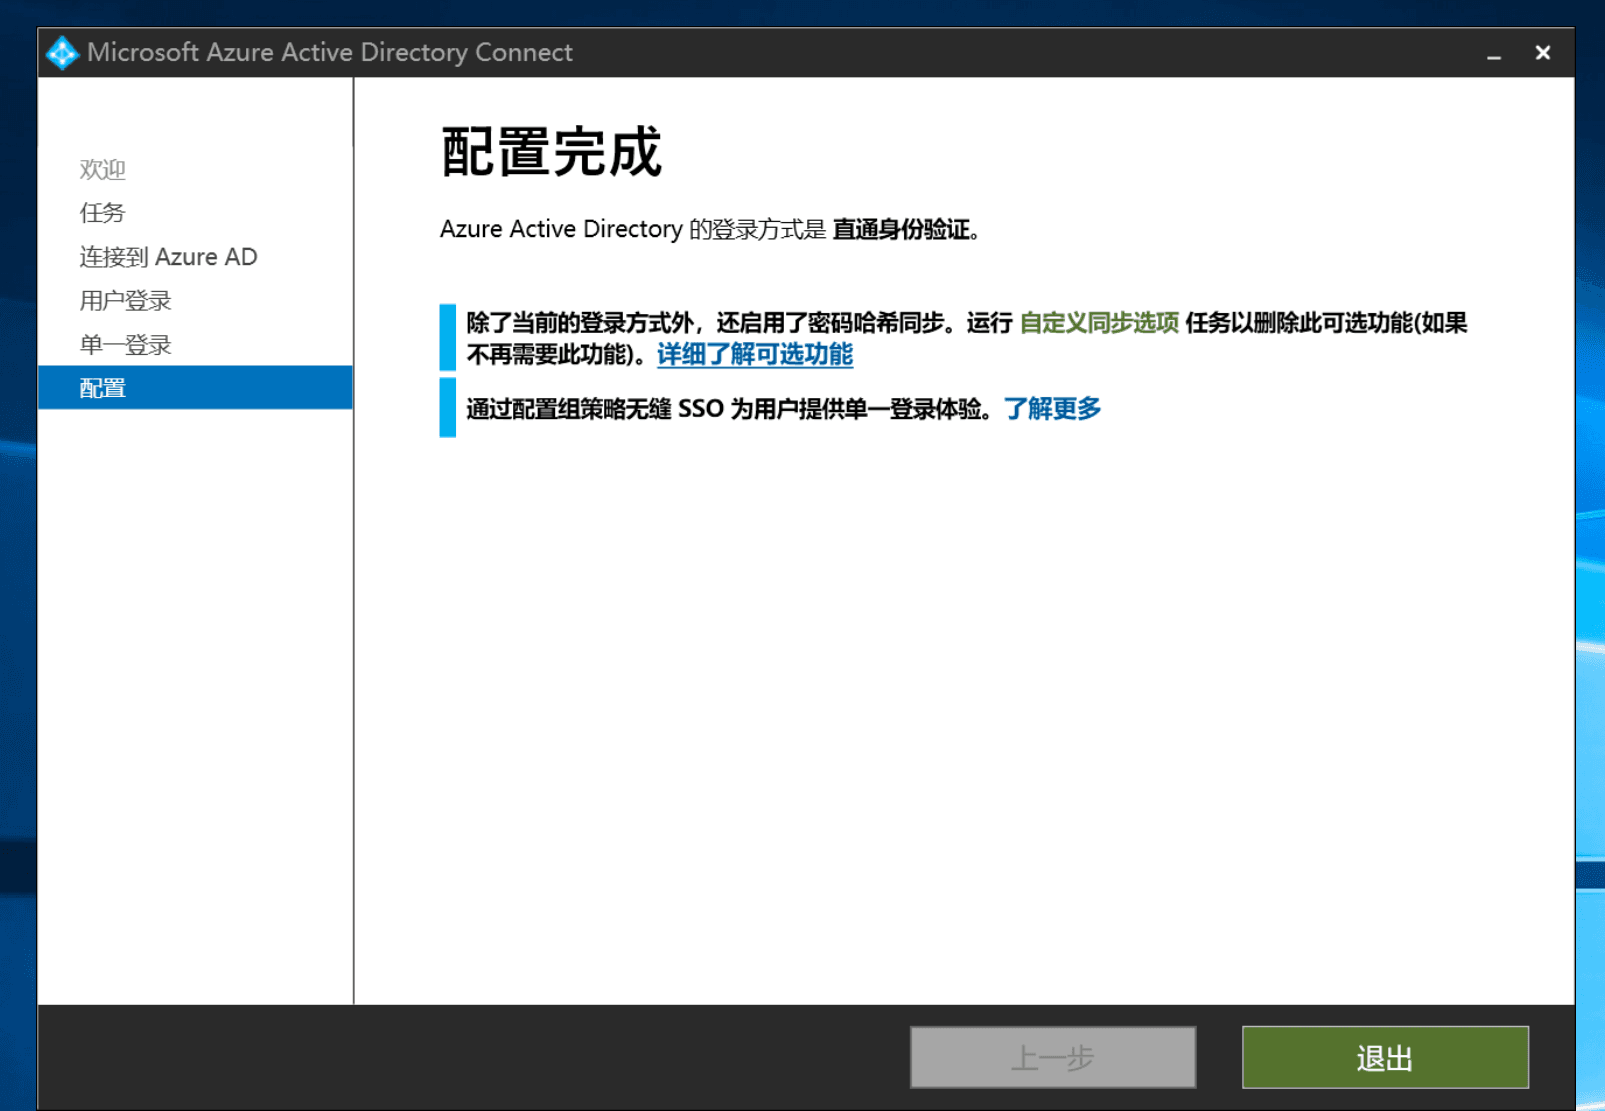Minimize the Azure AD Connect window
The image size is (1605, 1111).
click(x=1493, y=54)
